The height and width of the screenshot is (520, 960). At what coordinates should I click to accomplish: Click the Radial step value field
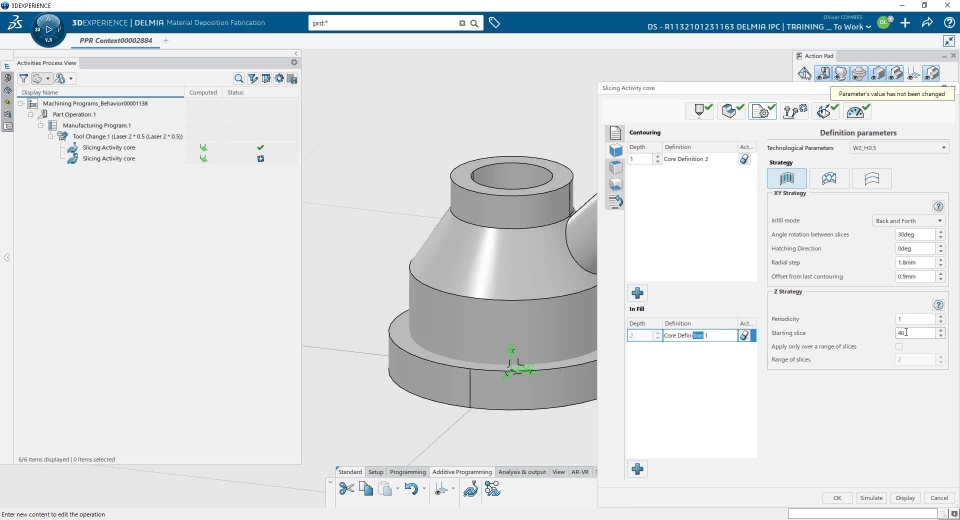tap(915, 262)
